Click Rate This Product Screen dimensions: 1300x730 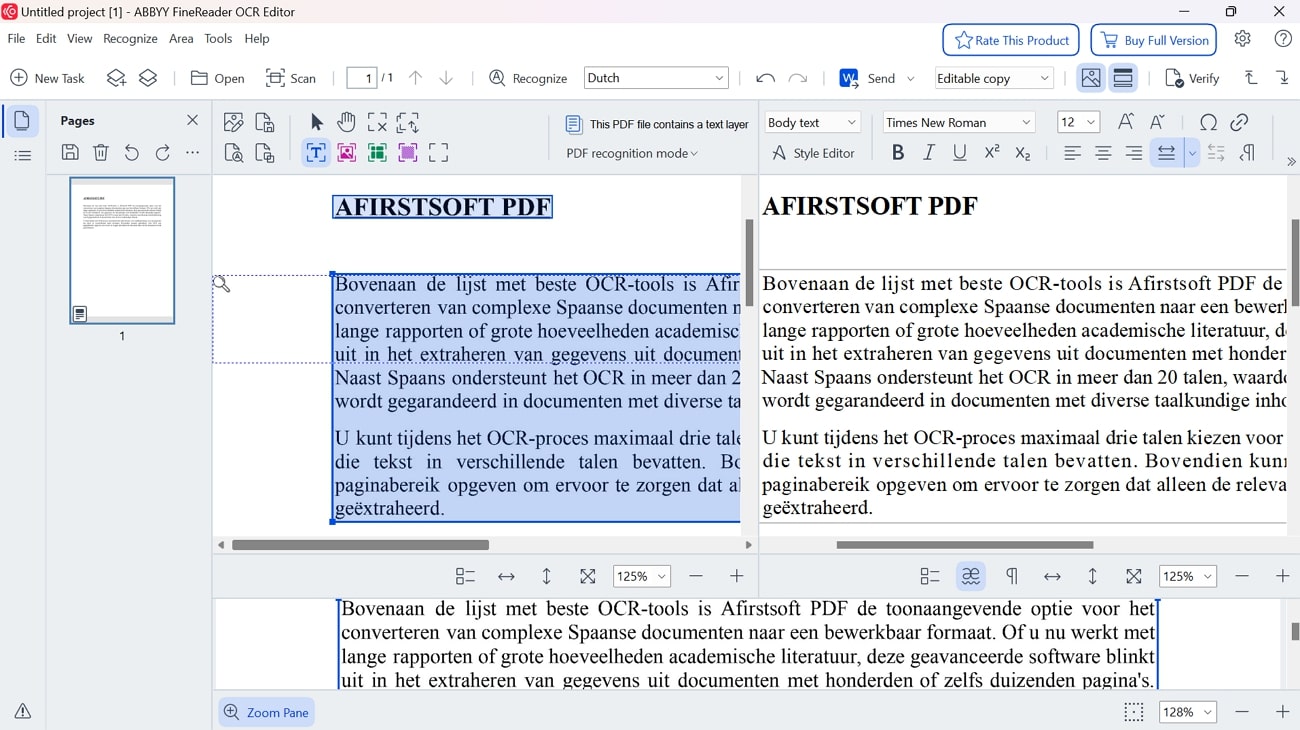[x=1011, y=40]
